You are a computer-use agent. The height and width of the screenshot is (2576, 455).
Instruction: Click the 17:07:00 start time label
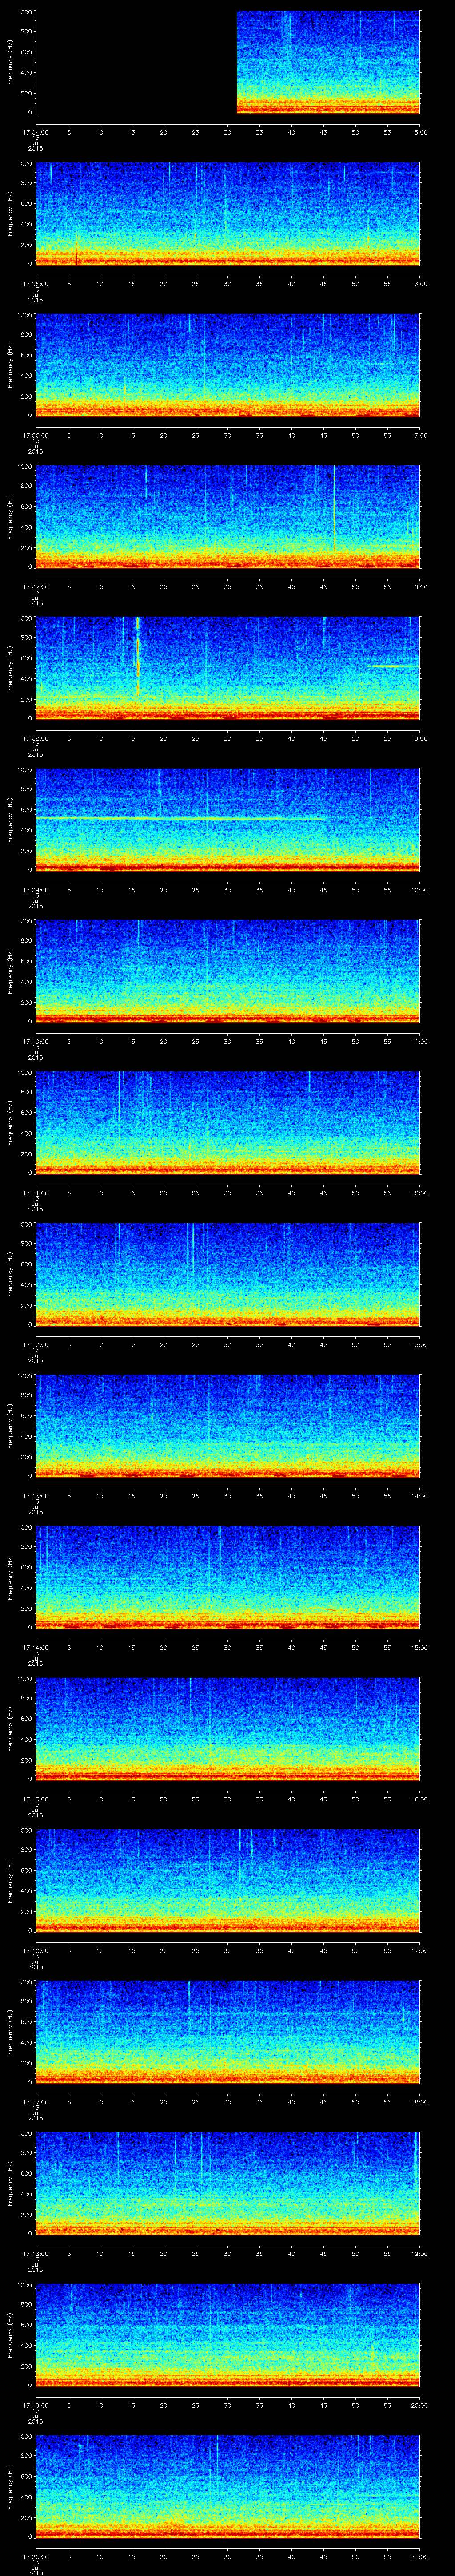point(35,587)
